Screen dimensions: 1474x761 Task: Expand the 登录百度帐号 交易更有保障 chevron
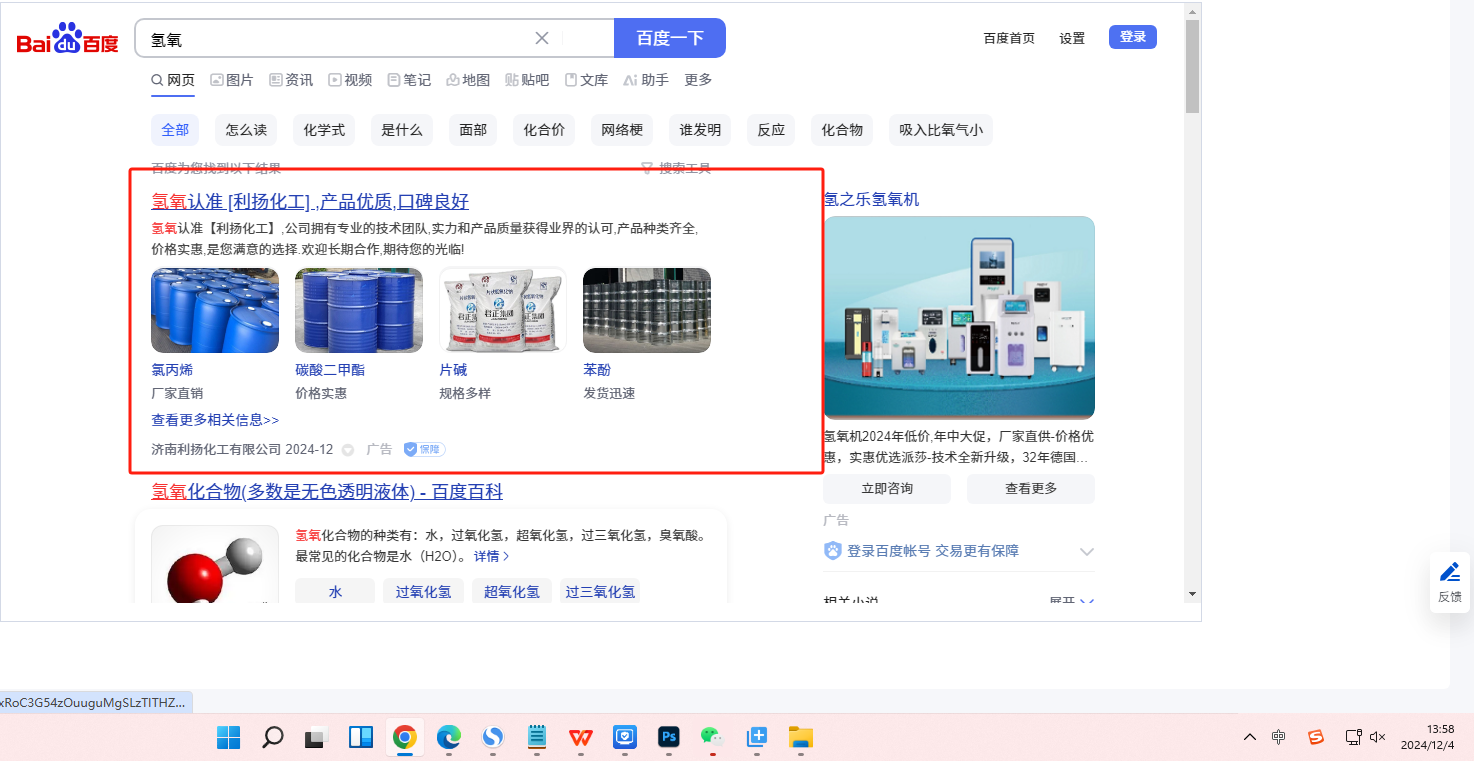coord(1087,552)
